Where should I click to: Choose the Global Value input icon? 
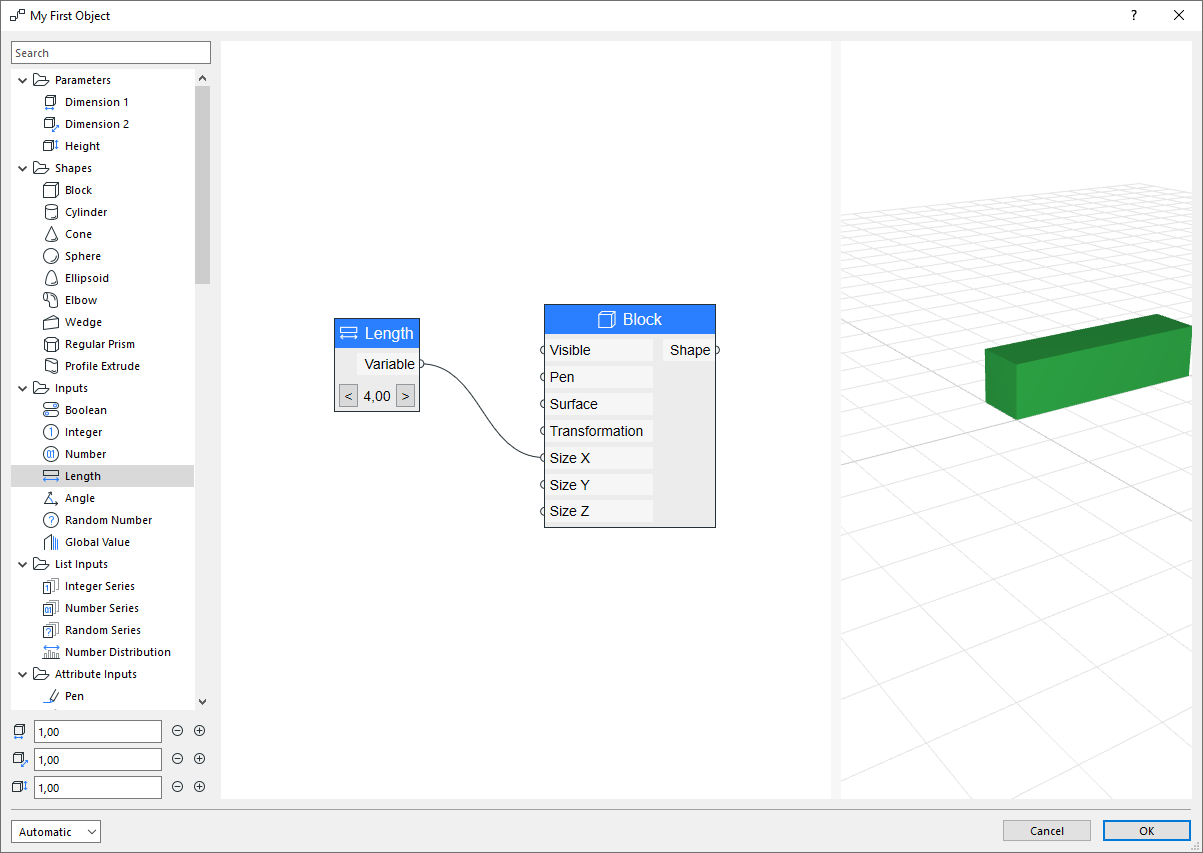point(51,542)
